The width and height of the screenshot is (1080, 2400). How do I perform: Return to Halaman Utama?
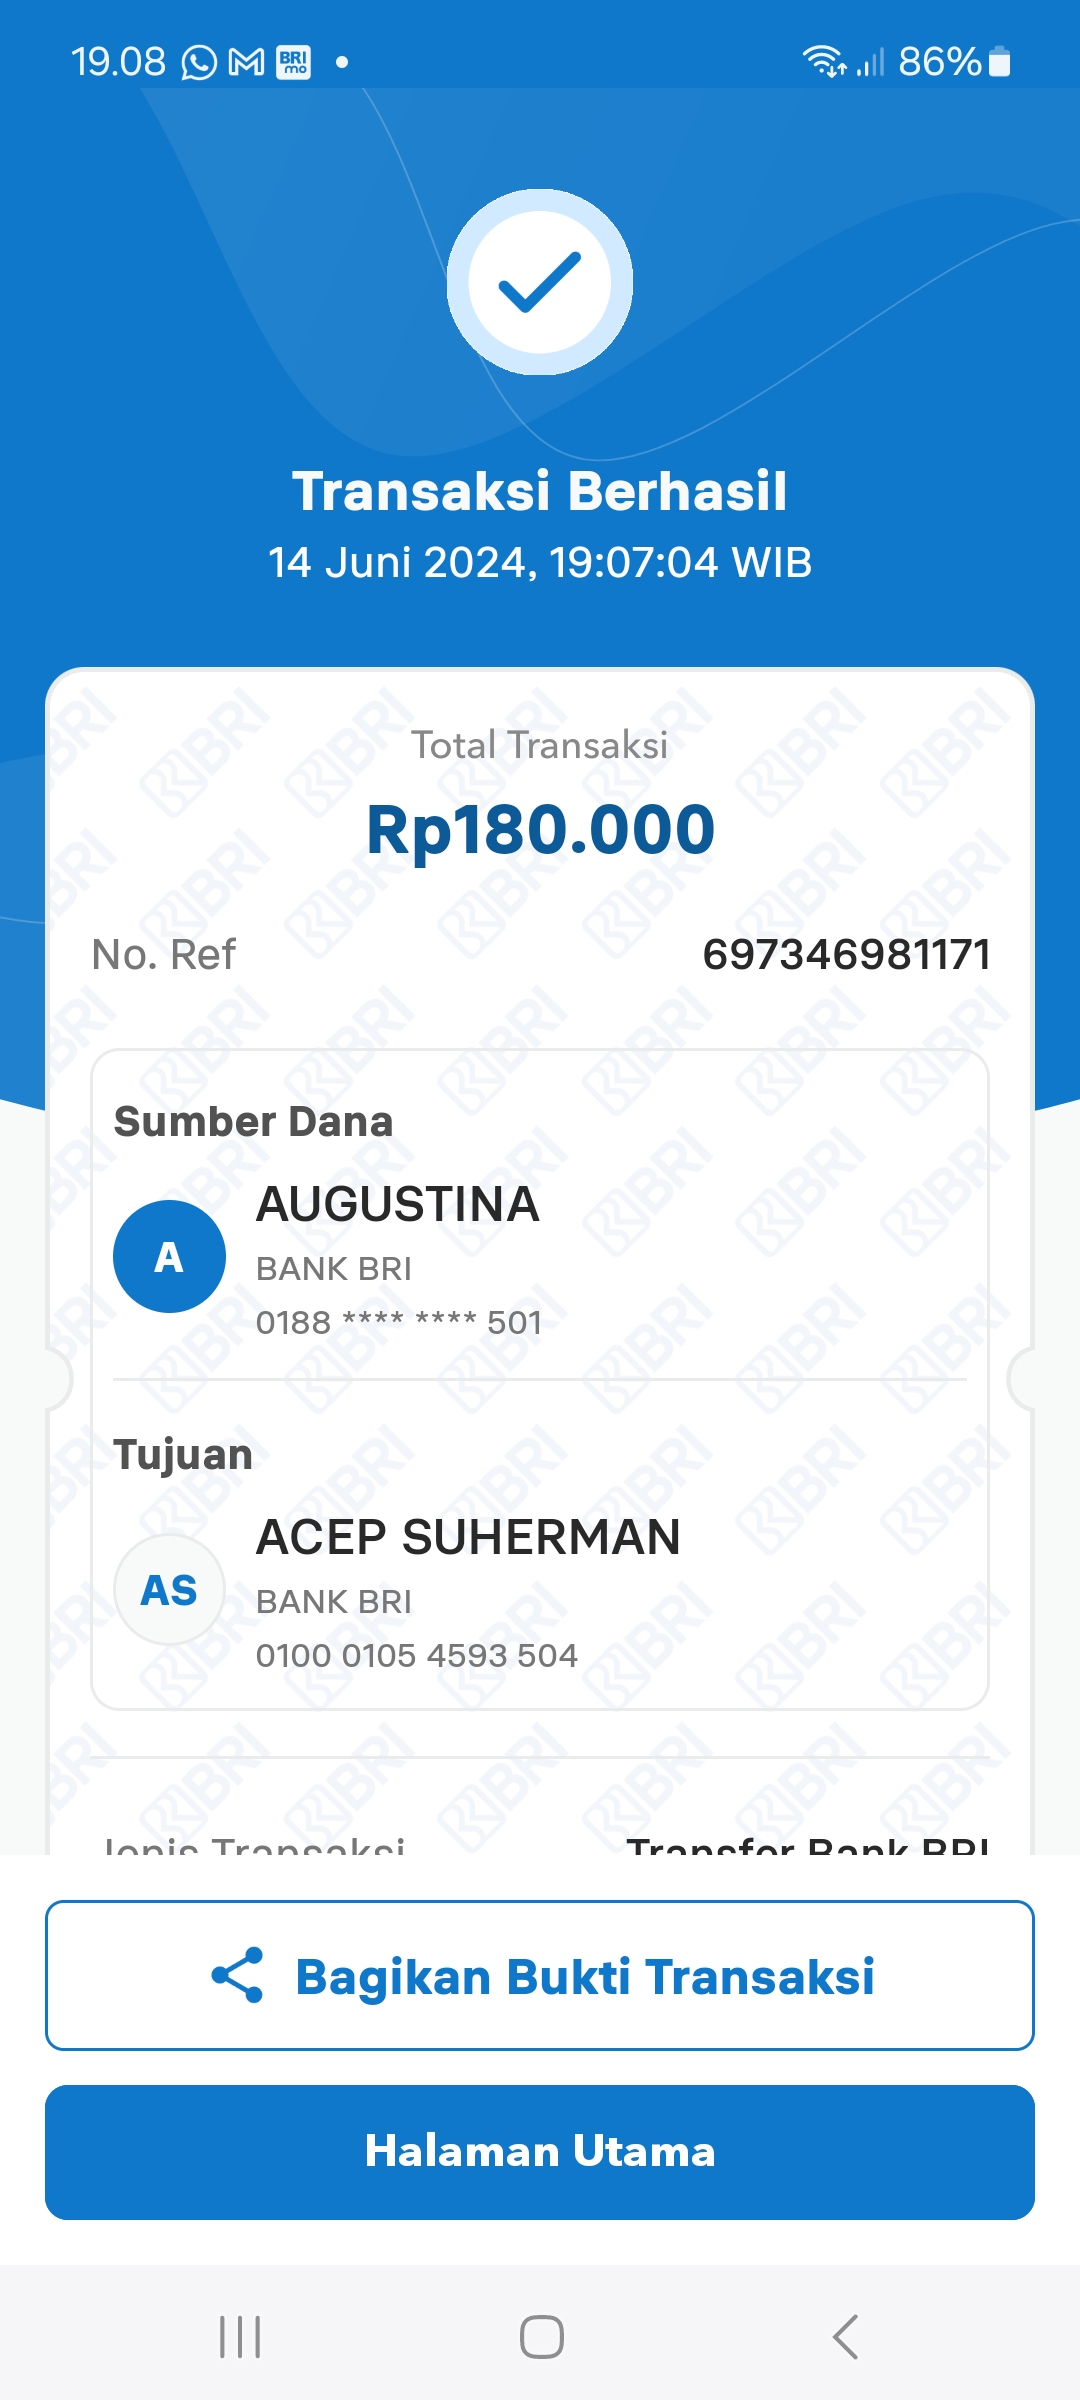[540, 2152]
